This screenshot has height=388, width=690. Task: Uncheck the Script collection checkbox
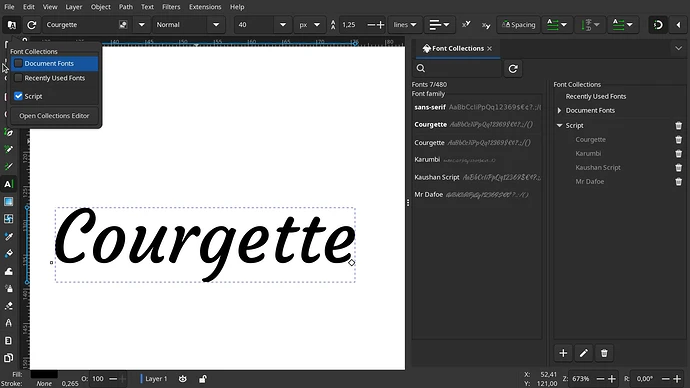(18, 96)
